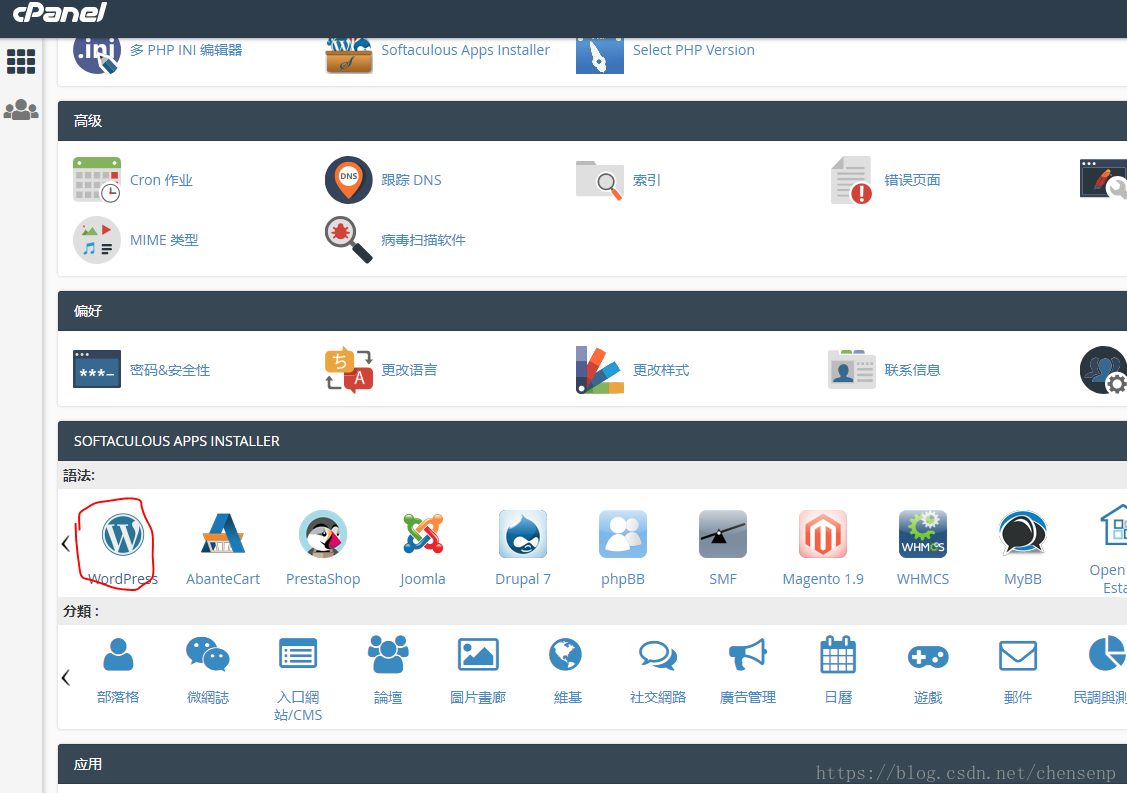
Task: Open the 圖片畫廊 gallery category icon
Action: tap(478, 654)
